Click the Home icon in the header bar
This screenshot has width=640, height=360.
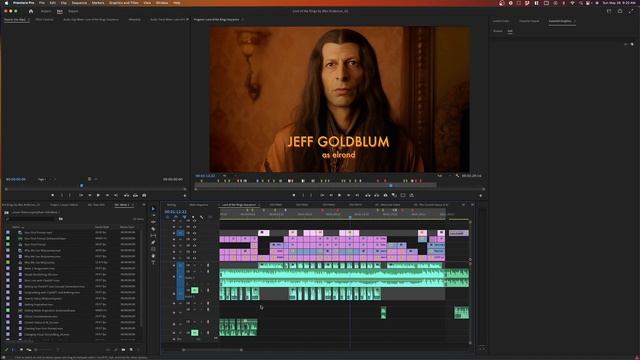[31, 11]
